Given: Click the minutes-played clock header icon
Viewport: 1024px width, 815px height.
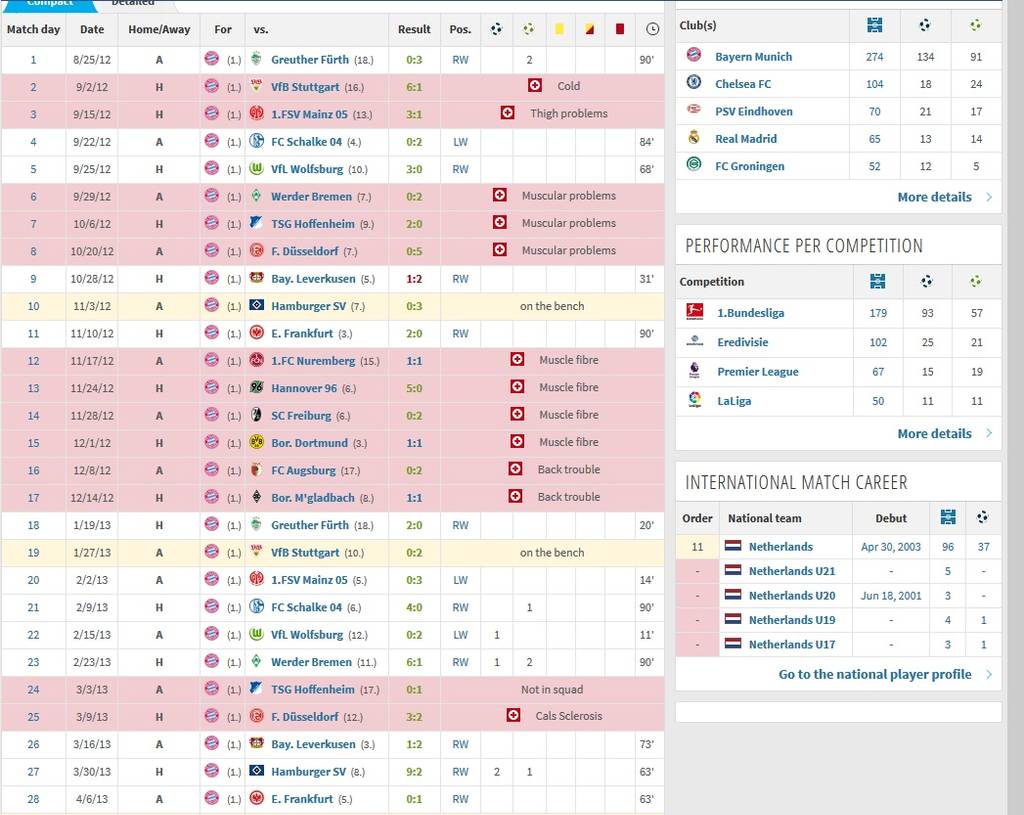Looking at the screenshot, I should pyautogui.click(x=652, y=29).
